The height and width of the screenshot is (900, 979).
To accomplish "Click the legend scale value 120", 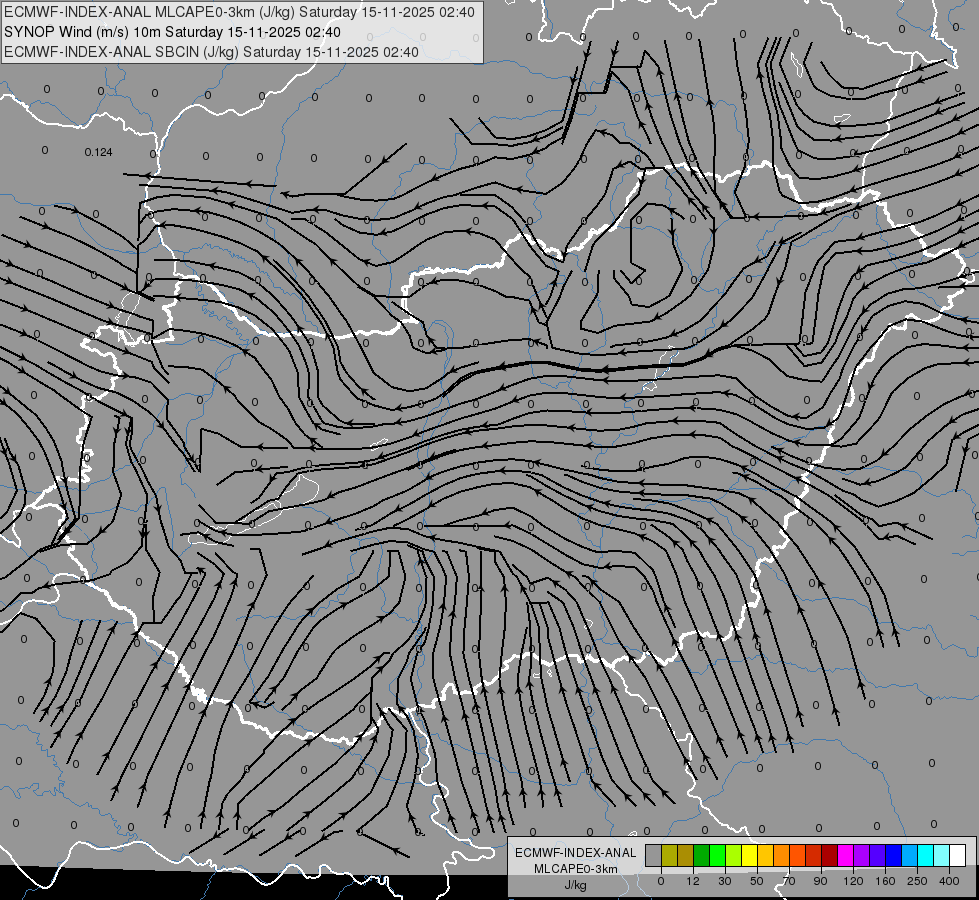I will 854,881.
